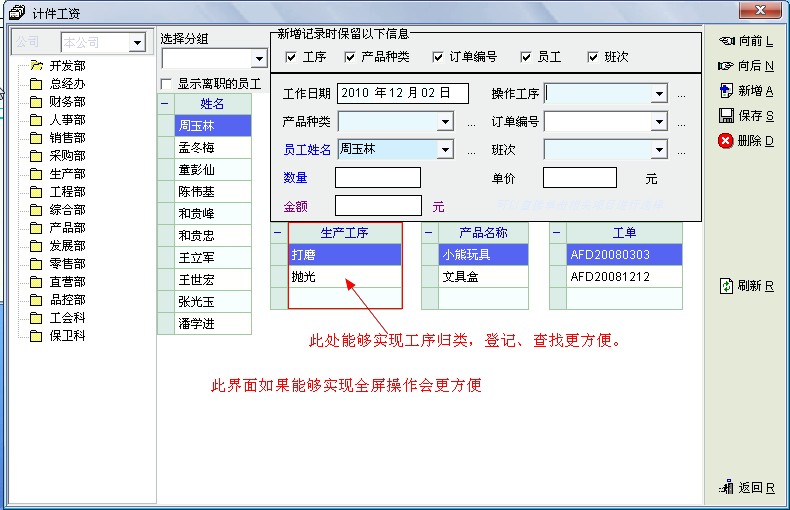Click the 新增 (add new) icon
The width and height of the screenshot is (790, 510).
click(x=727, y=91)
